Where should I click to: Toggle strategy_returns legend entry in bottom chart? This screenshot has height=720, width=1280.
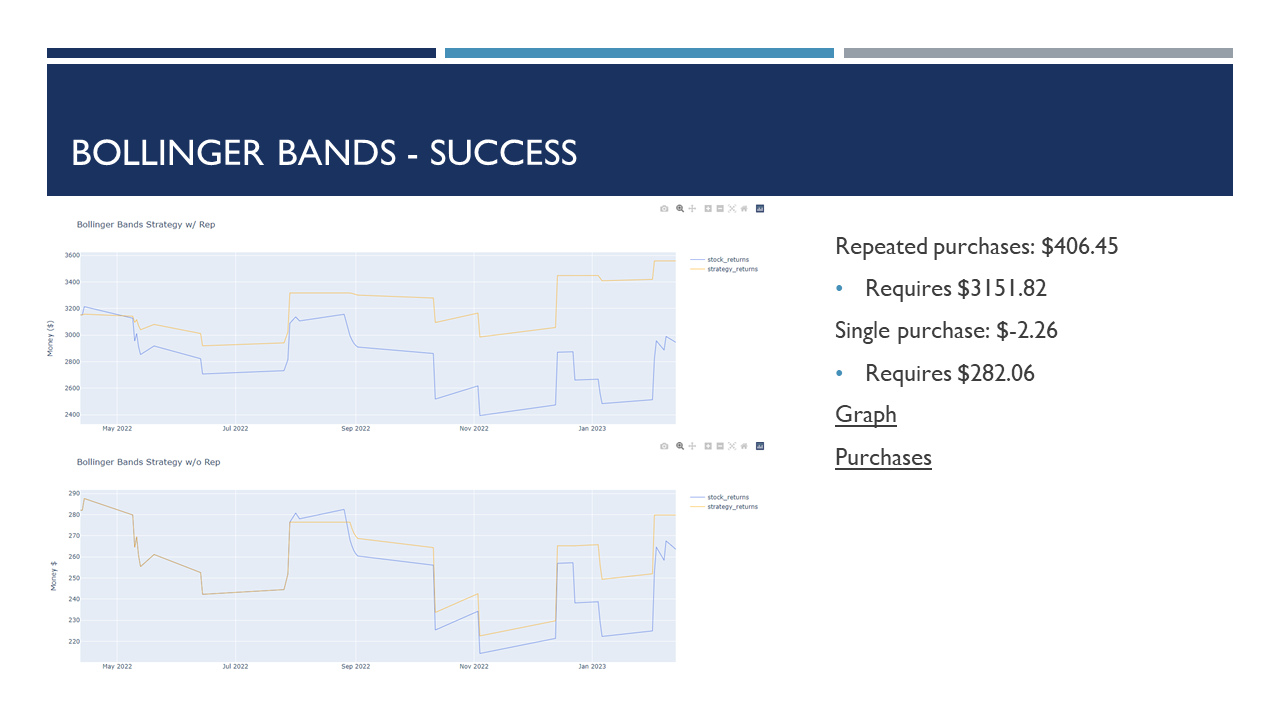732,507
